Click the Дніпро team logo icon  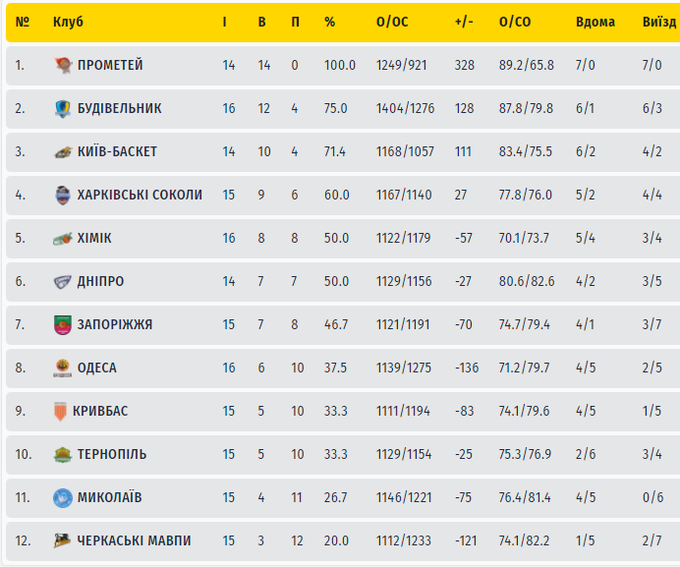(63, 282)
